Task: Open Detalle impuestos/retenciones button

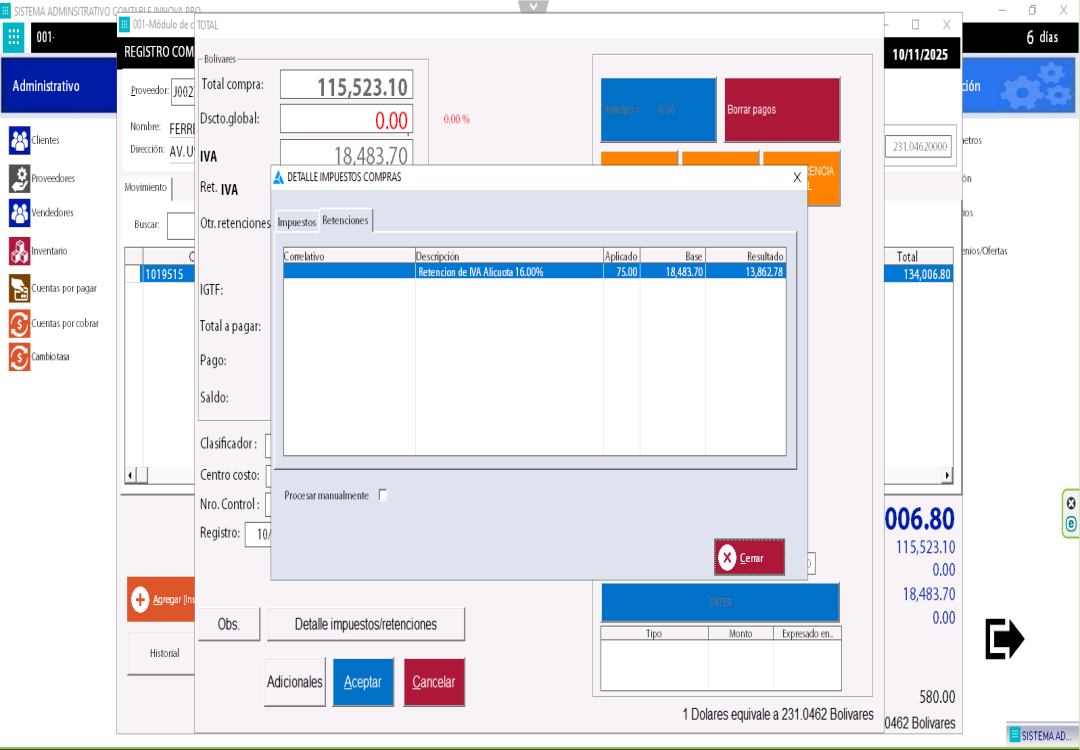Action: pyautogui.click(x=365, y=624)
